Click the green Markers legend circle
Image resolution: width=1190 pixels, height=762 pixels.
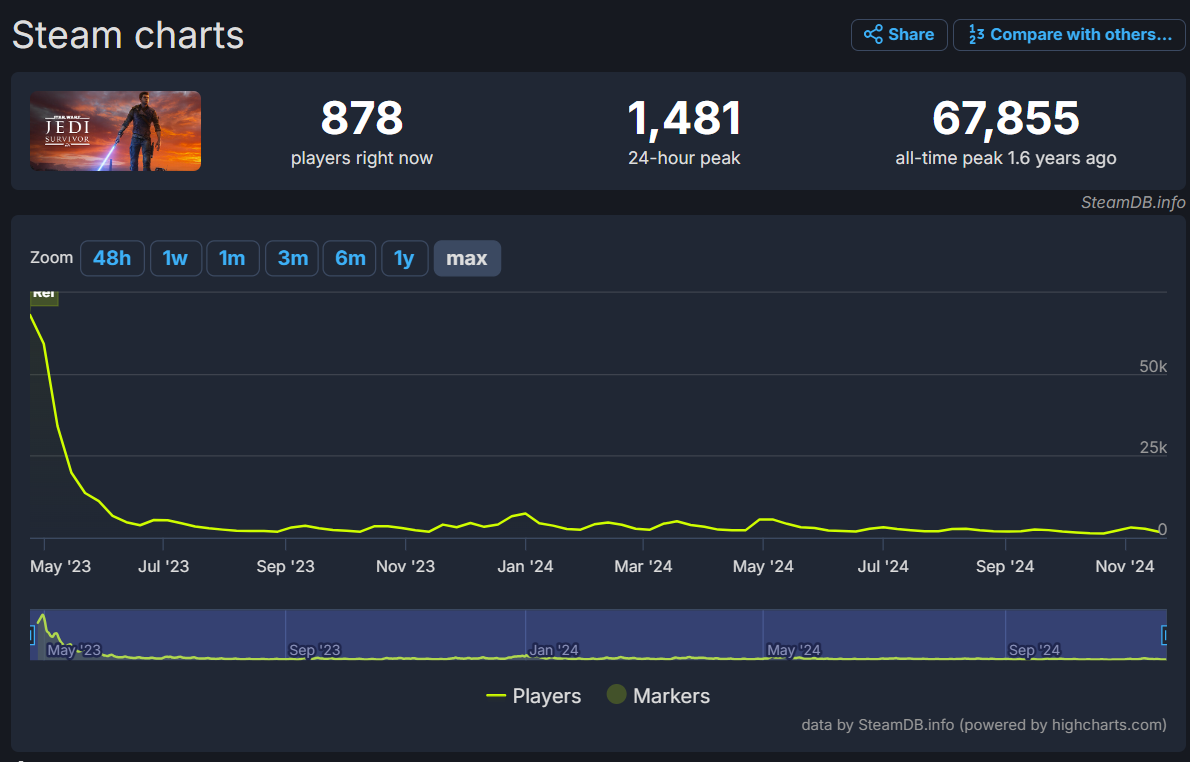[x=617, y=694]
